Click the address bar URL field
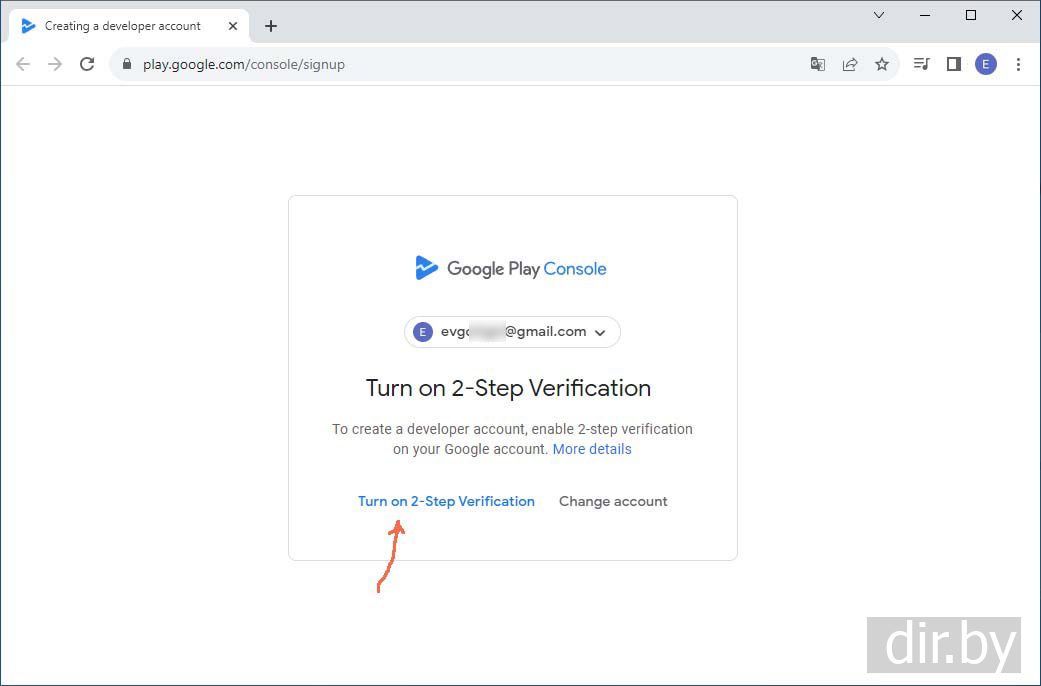This screenshot has height=686, width=1041. click(x=450, y=64)
